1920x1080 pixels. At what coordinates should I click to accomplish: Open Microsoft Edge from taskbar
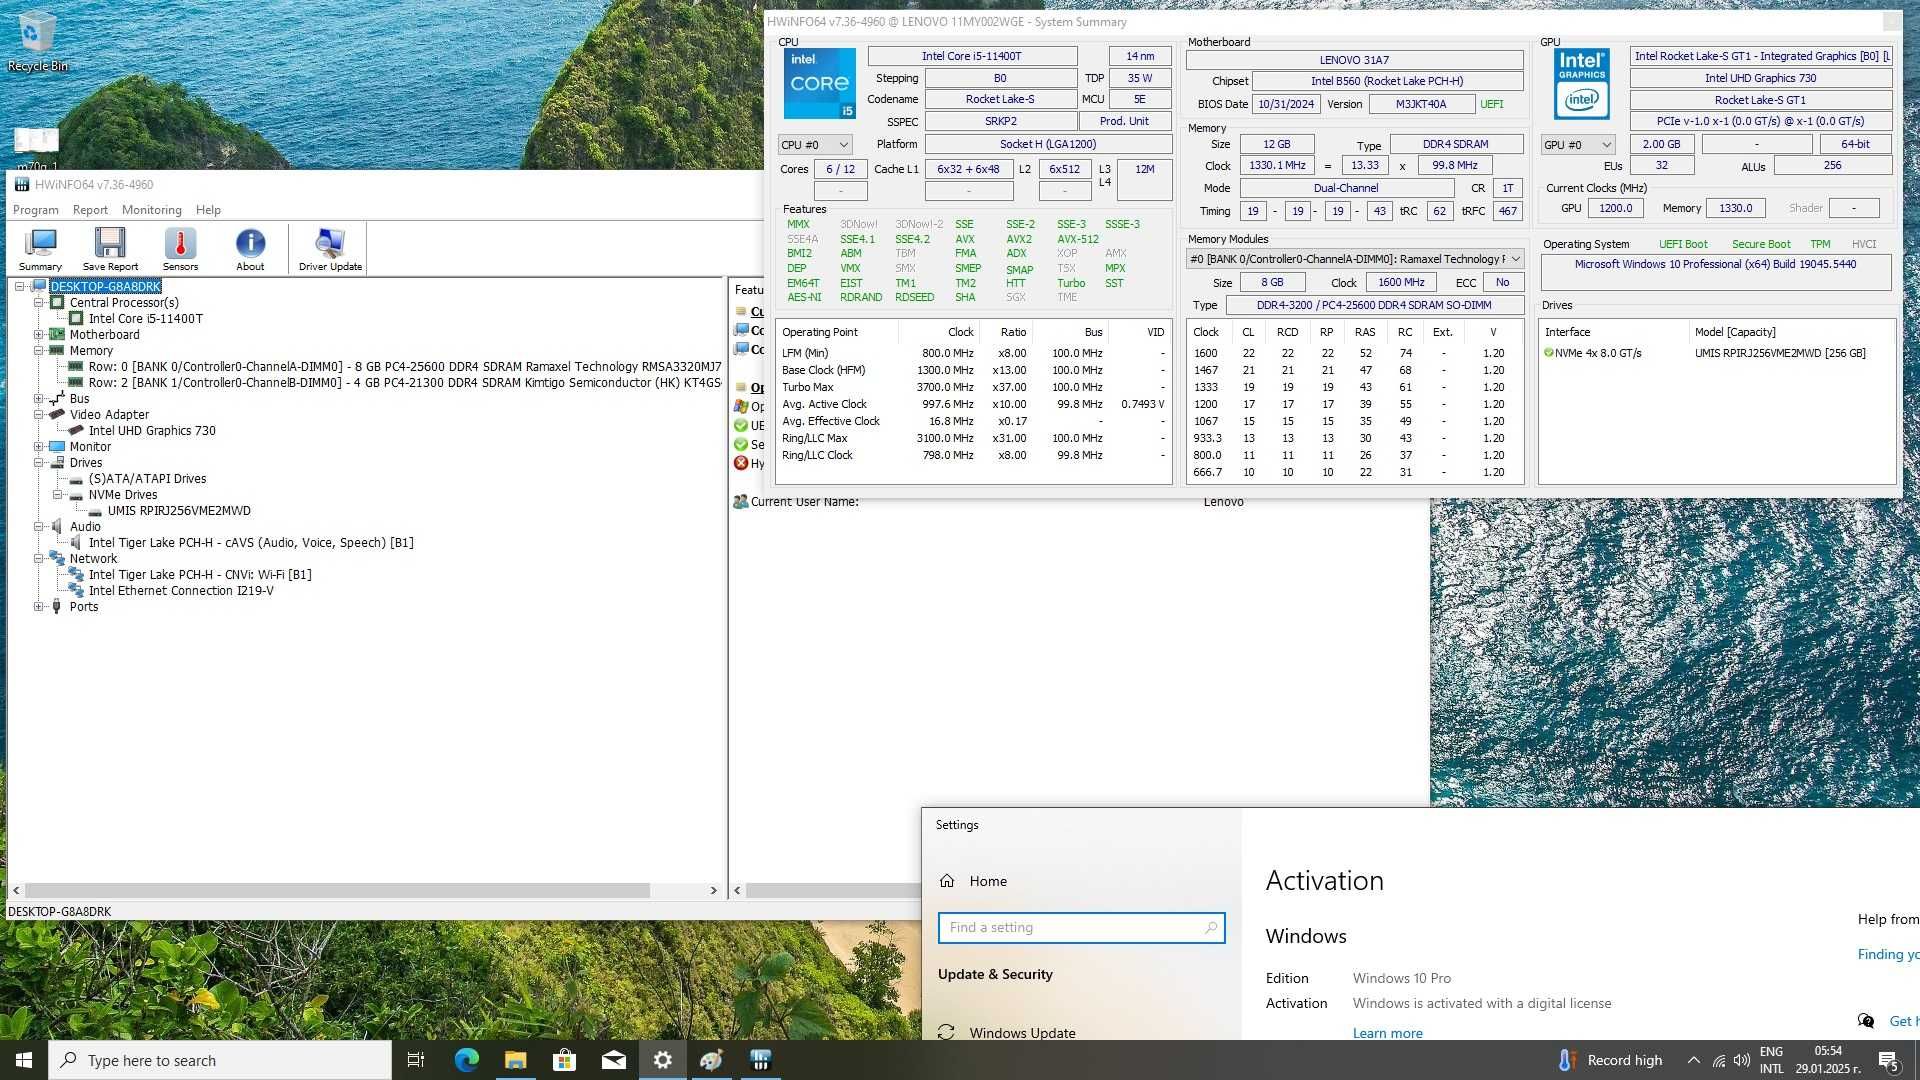pyautogui.click(x=466, y=1060)
